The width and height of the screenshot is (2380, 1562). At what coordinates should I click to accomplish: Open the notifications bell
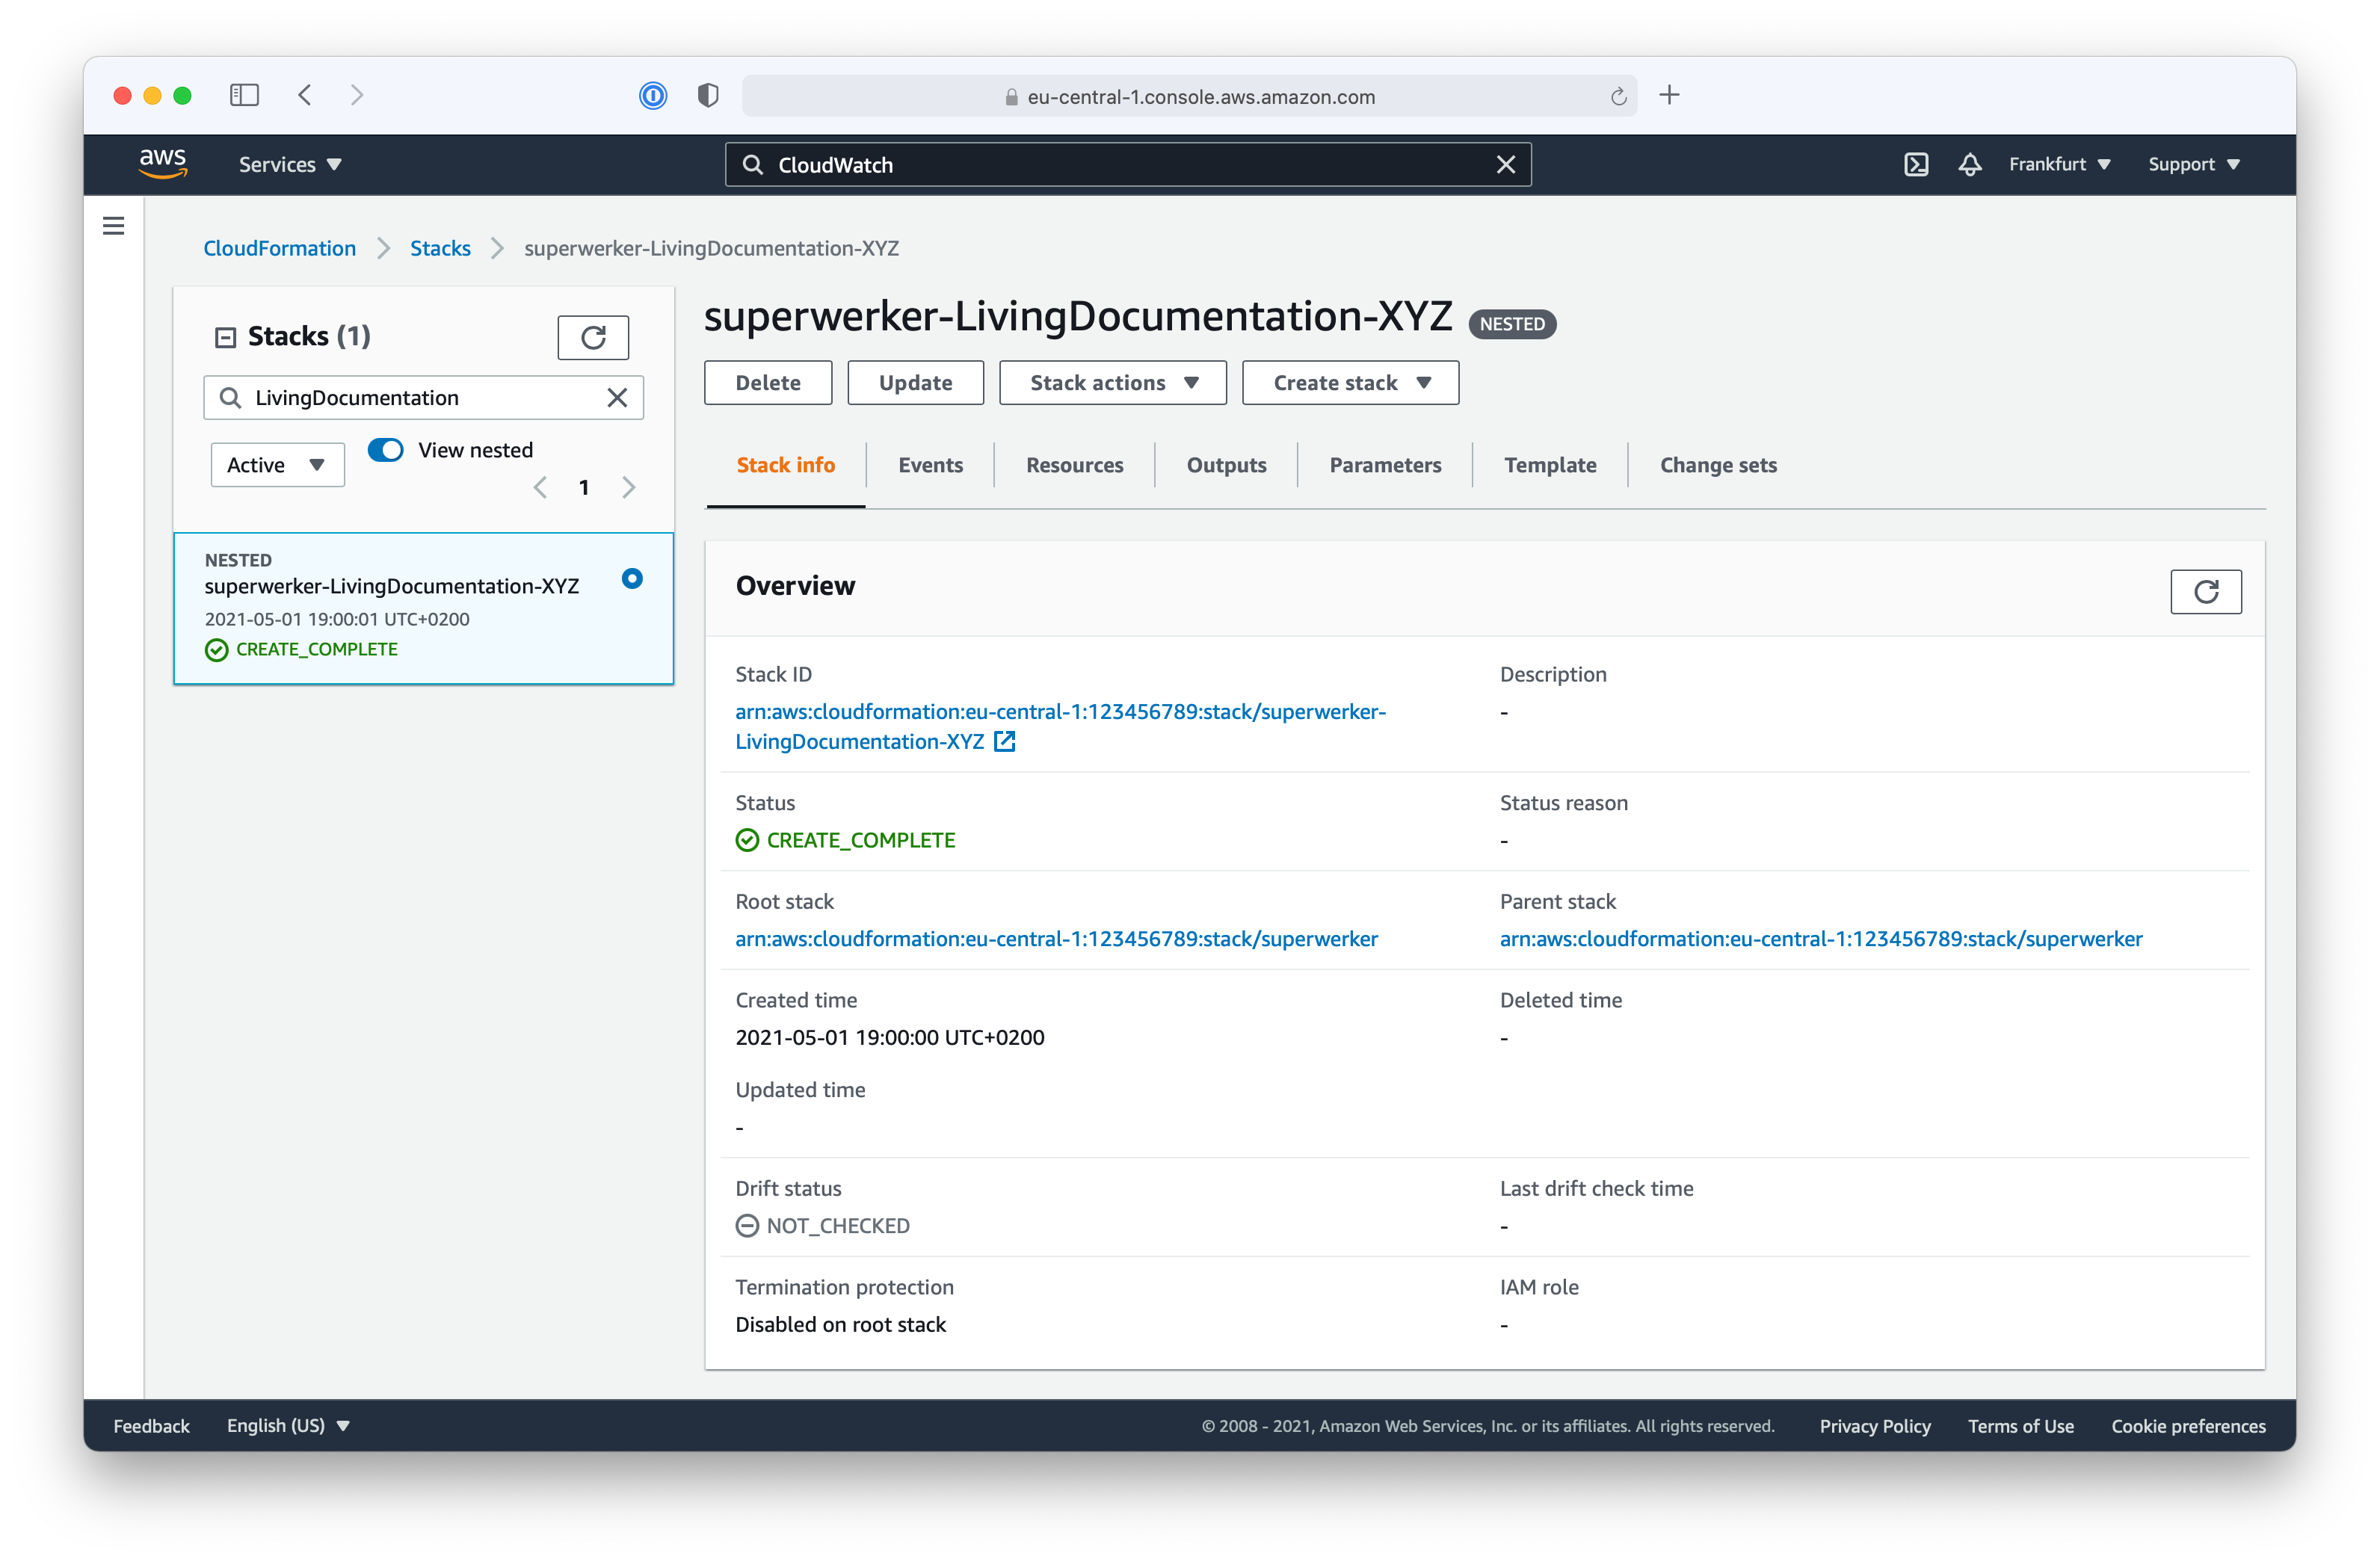tap(1969, 164)
